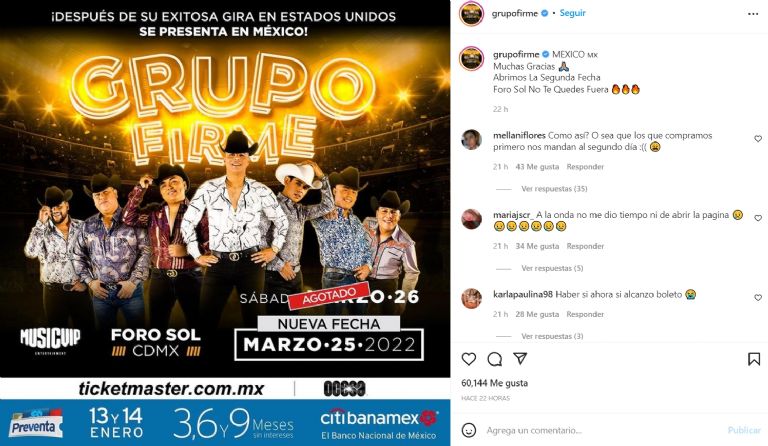Like mellaniflores comment heart
The height and width of the screenshot is (446, 768).
(x=758, y=139)
